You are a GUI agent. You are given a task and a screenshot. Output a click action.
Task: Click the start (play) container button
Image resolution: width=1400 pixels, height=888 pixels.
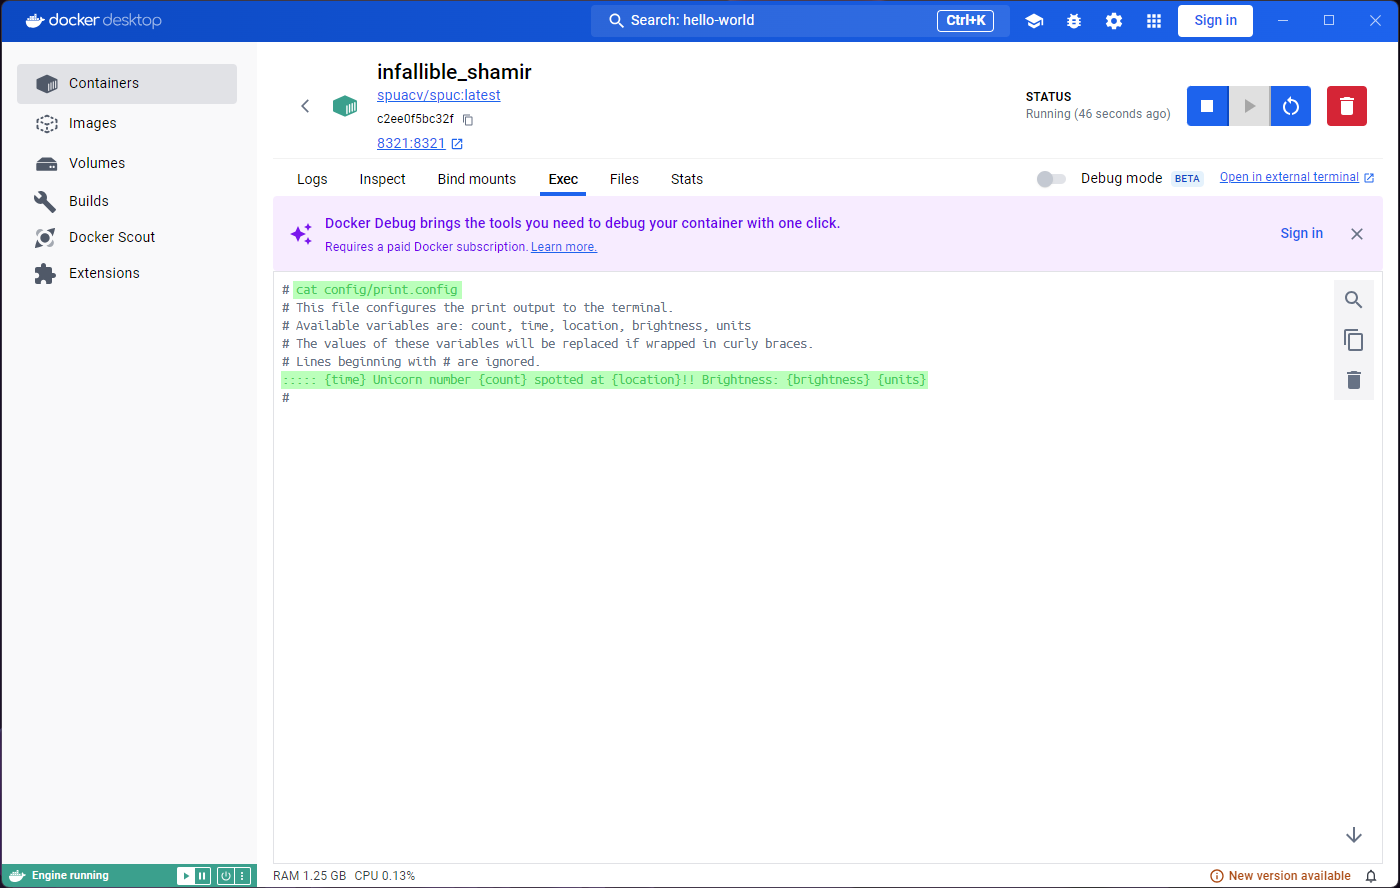1249,106
